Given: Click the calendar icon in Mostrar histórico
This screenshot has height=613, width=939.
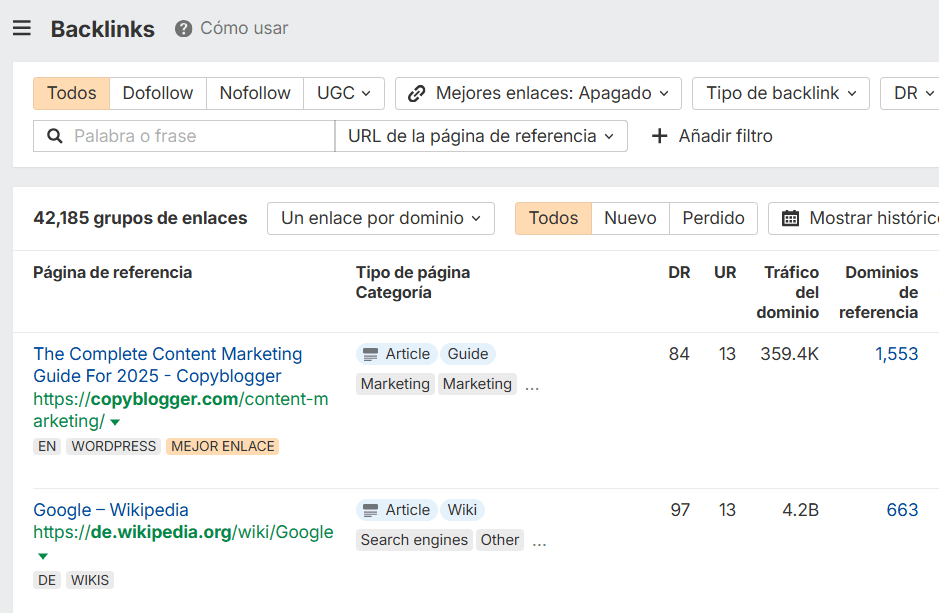Looking at the screenshot, I should [x=790, y=219].
